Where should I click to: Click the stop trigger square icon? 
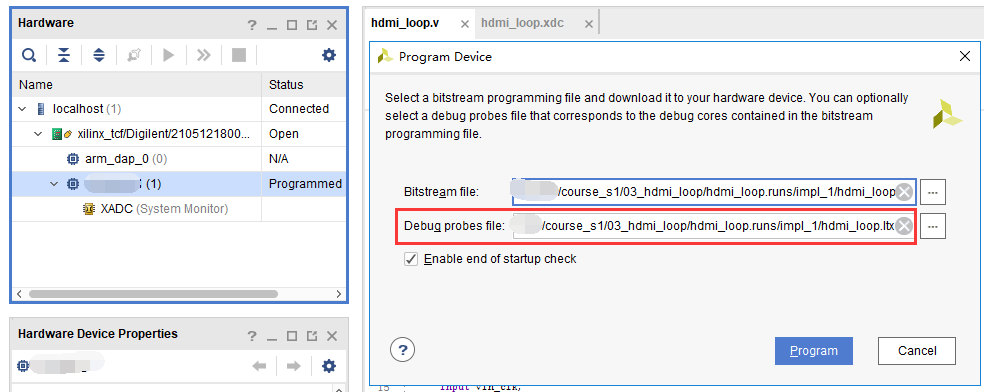tap(238, 56)
